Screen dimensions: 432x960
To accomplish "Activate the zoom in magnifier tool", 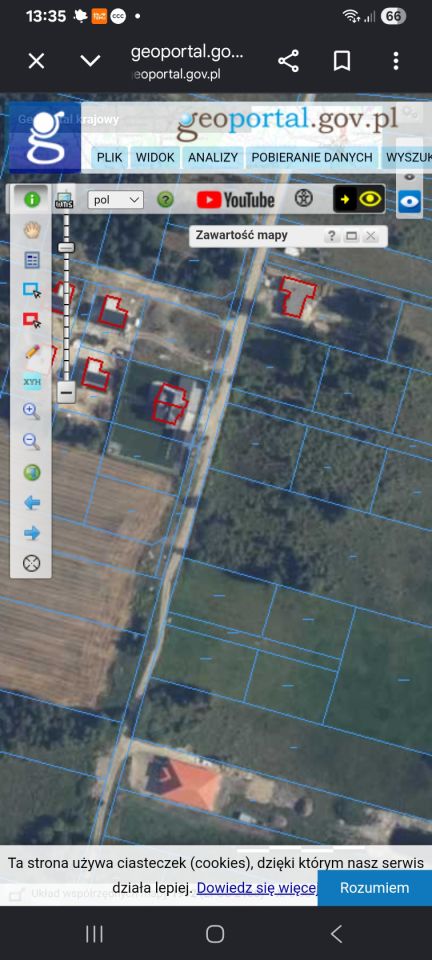I will [x=31, y=411].
